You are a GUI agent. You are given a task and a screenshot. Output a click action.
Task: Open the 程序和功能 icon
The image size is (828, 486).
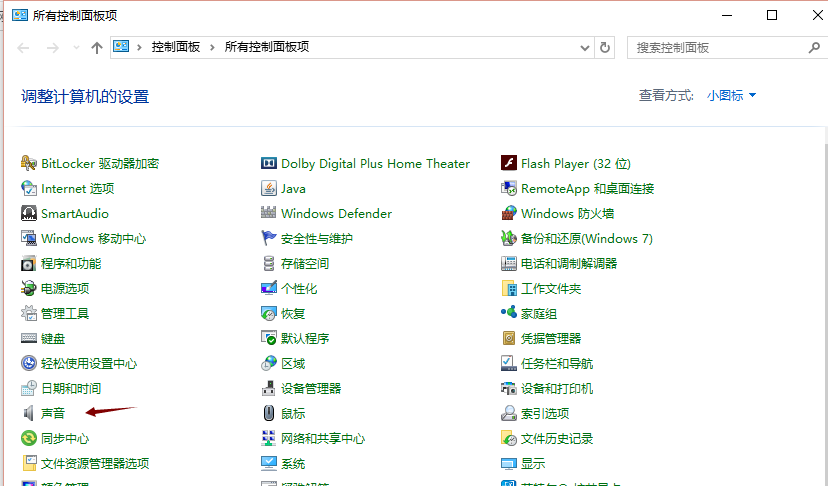click(x=29, y=263)
